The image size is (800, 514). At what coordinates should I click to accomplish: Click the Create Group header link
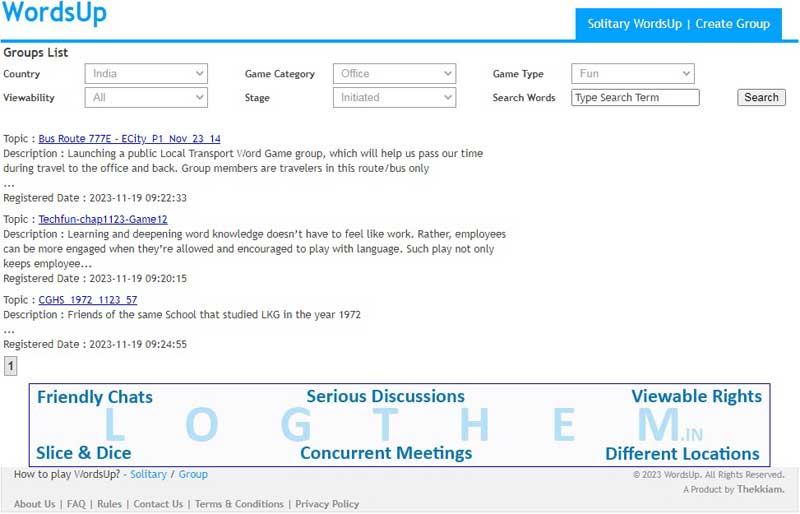tap(733, 24)
